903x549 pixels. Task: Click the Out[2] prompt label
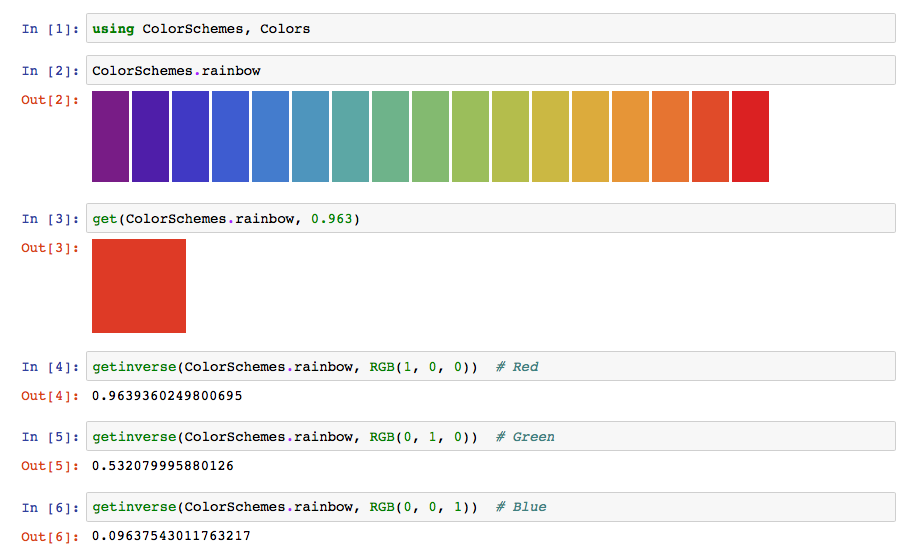point(50,100)
